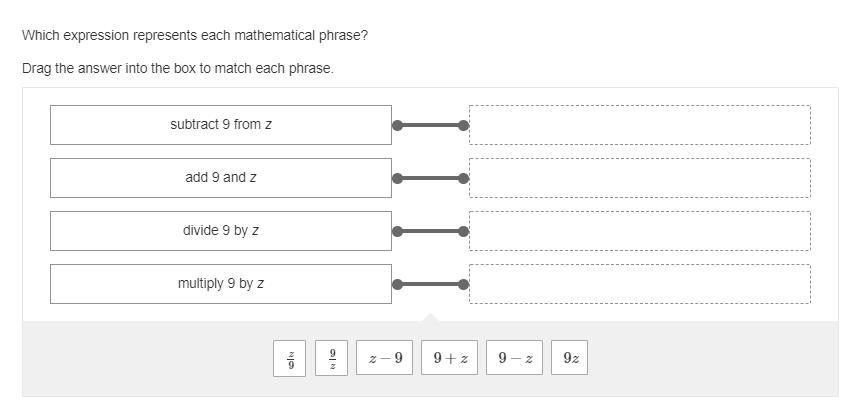Image resolution: width=862 pixels, height=410 pixels.
Task: Focus the empty answer box for "multiply 9 by z"
Action: pyautogui.click(x=639, y=284)
